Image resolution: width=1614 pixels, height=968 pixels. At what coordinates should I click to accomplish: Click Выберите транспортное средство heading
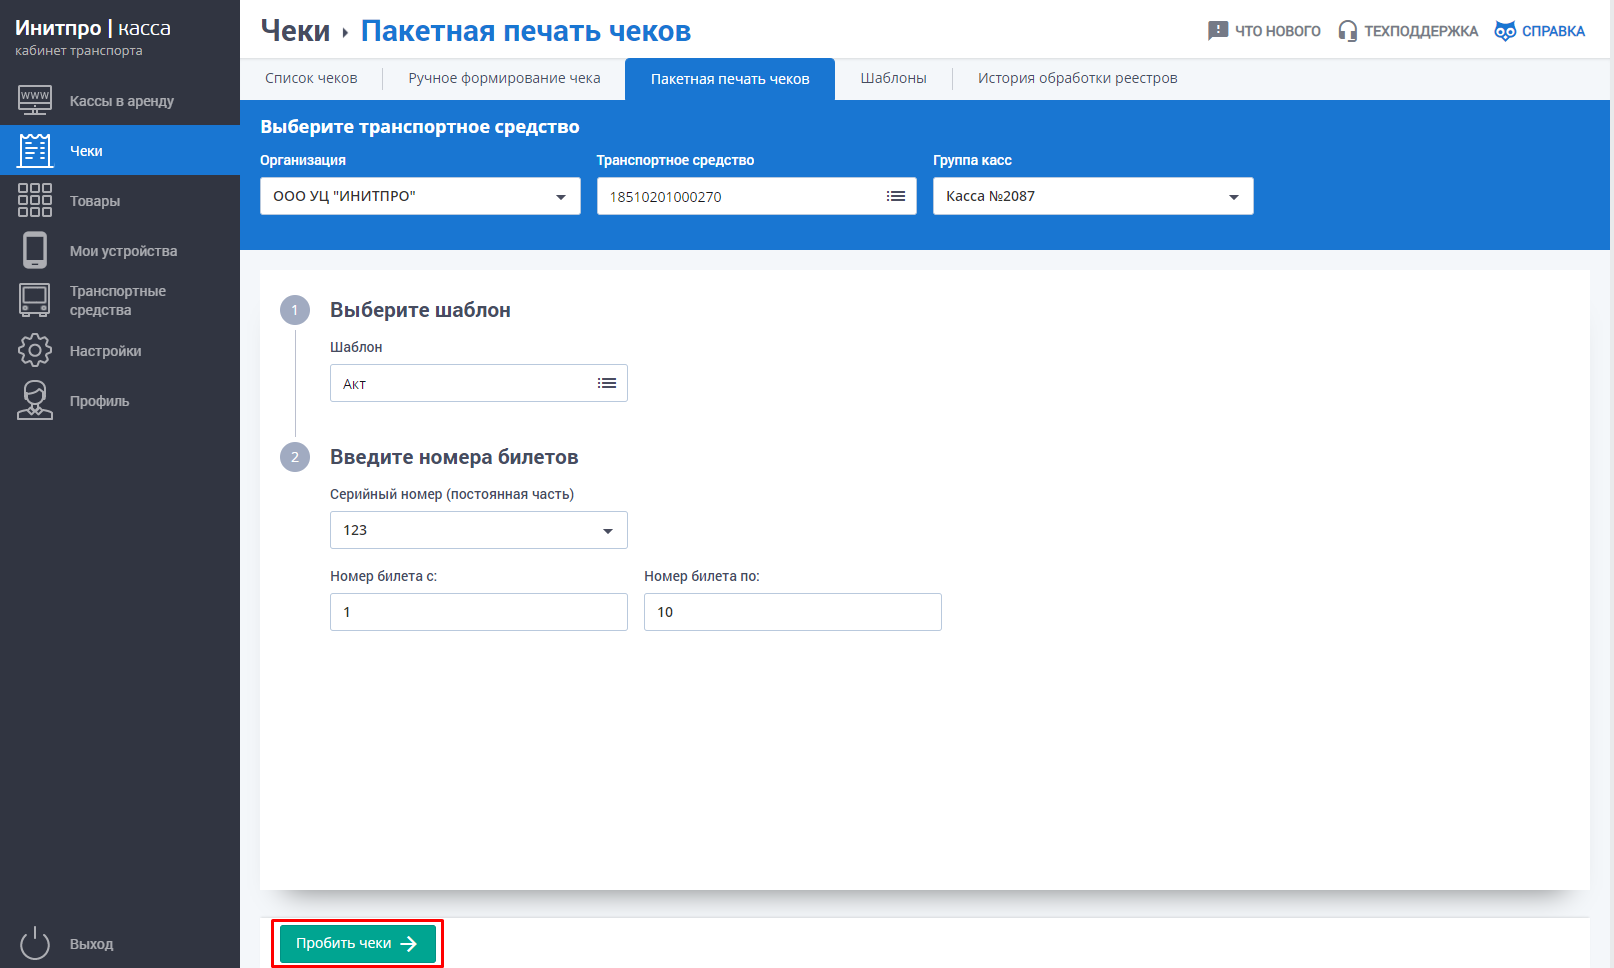pyautogui.click(x=420, y=127)
